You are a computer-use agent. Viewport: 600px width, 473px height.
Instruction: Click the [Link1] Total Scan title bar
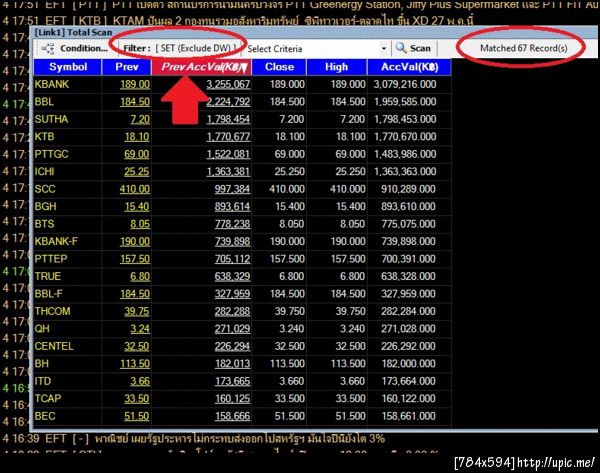[x=314, y=32]
